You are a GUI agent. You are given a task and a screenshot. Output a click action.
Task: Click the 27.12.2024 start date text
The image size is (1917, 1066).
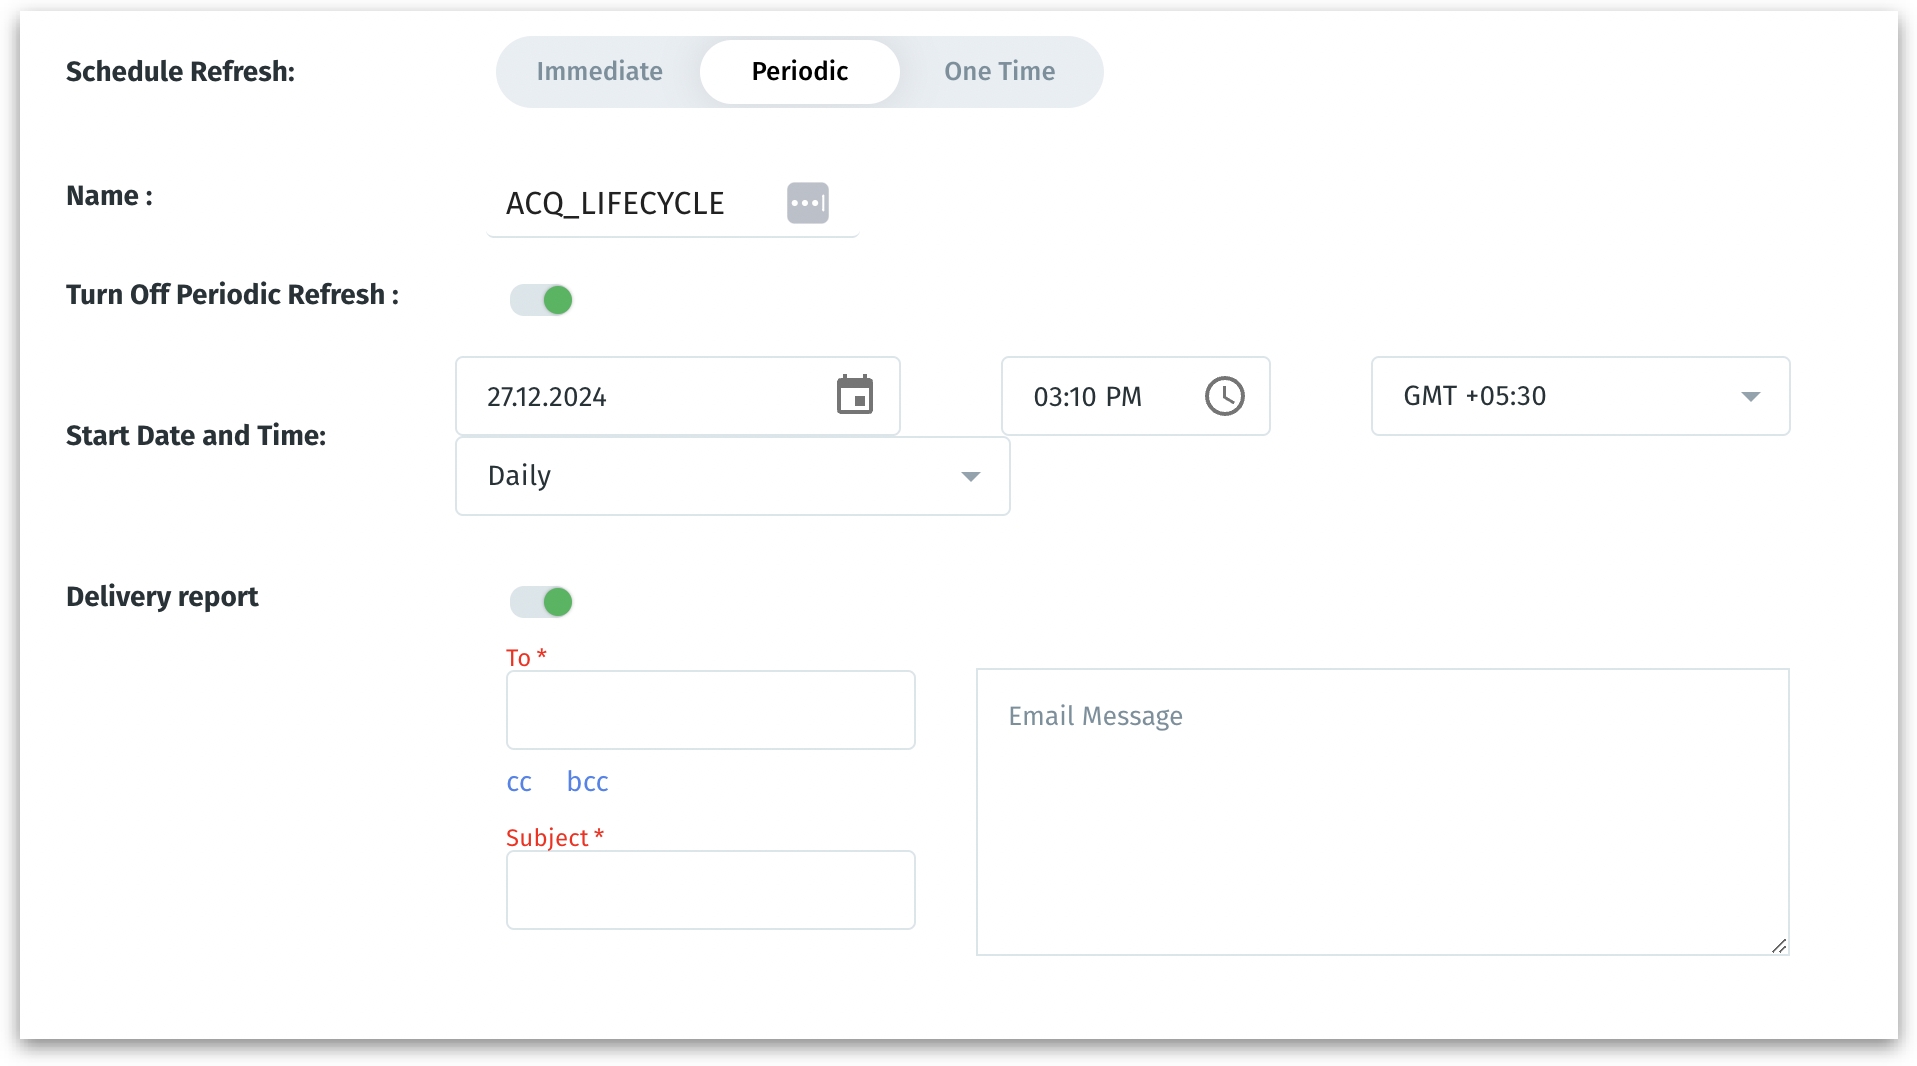[547, 397]
